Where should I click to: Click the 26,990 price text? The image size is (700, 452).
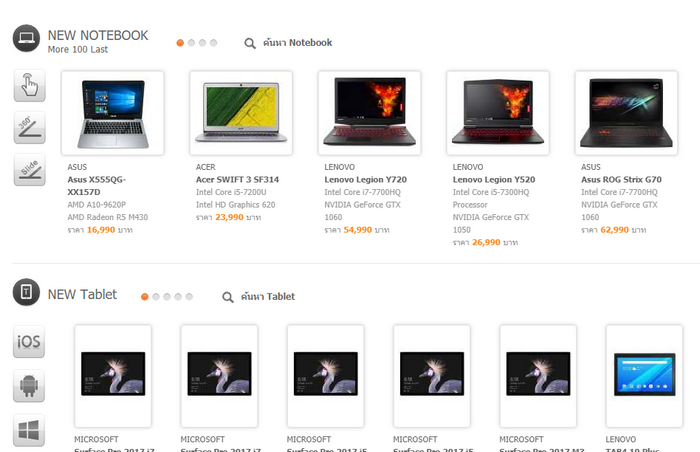(486, 242)
